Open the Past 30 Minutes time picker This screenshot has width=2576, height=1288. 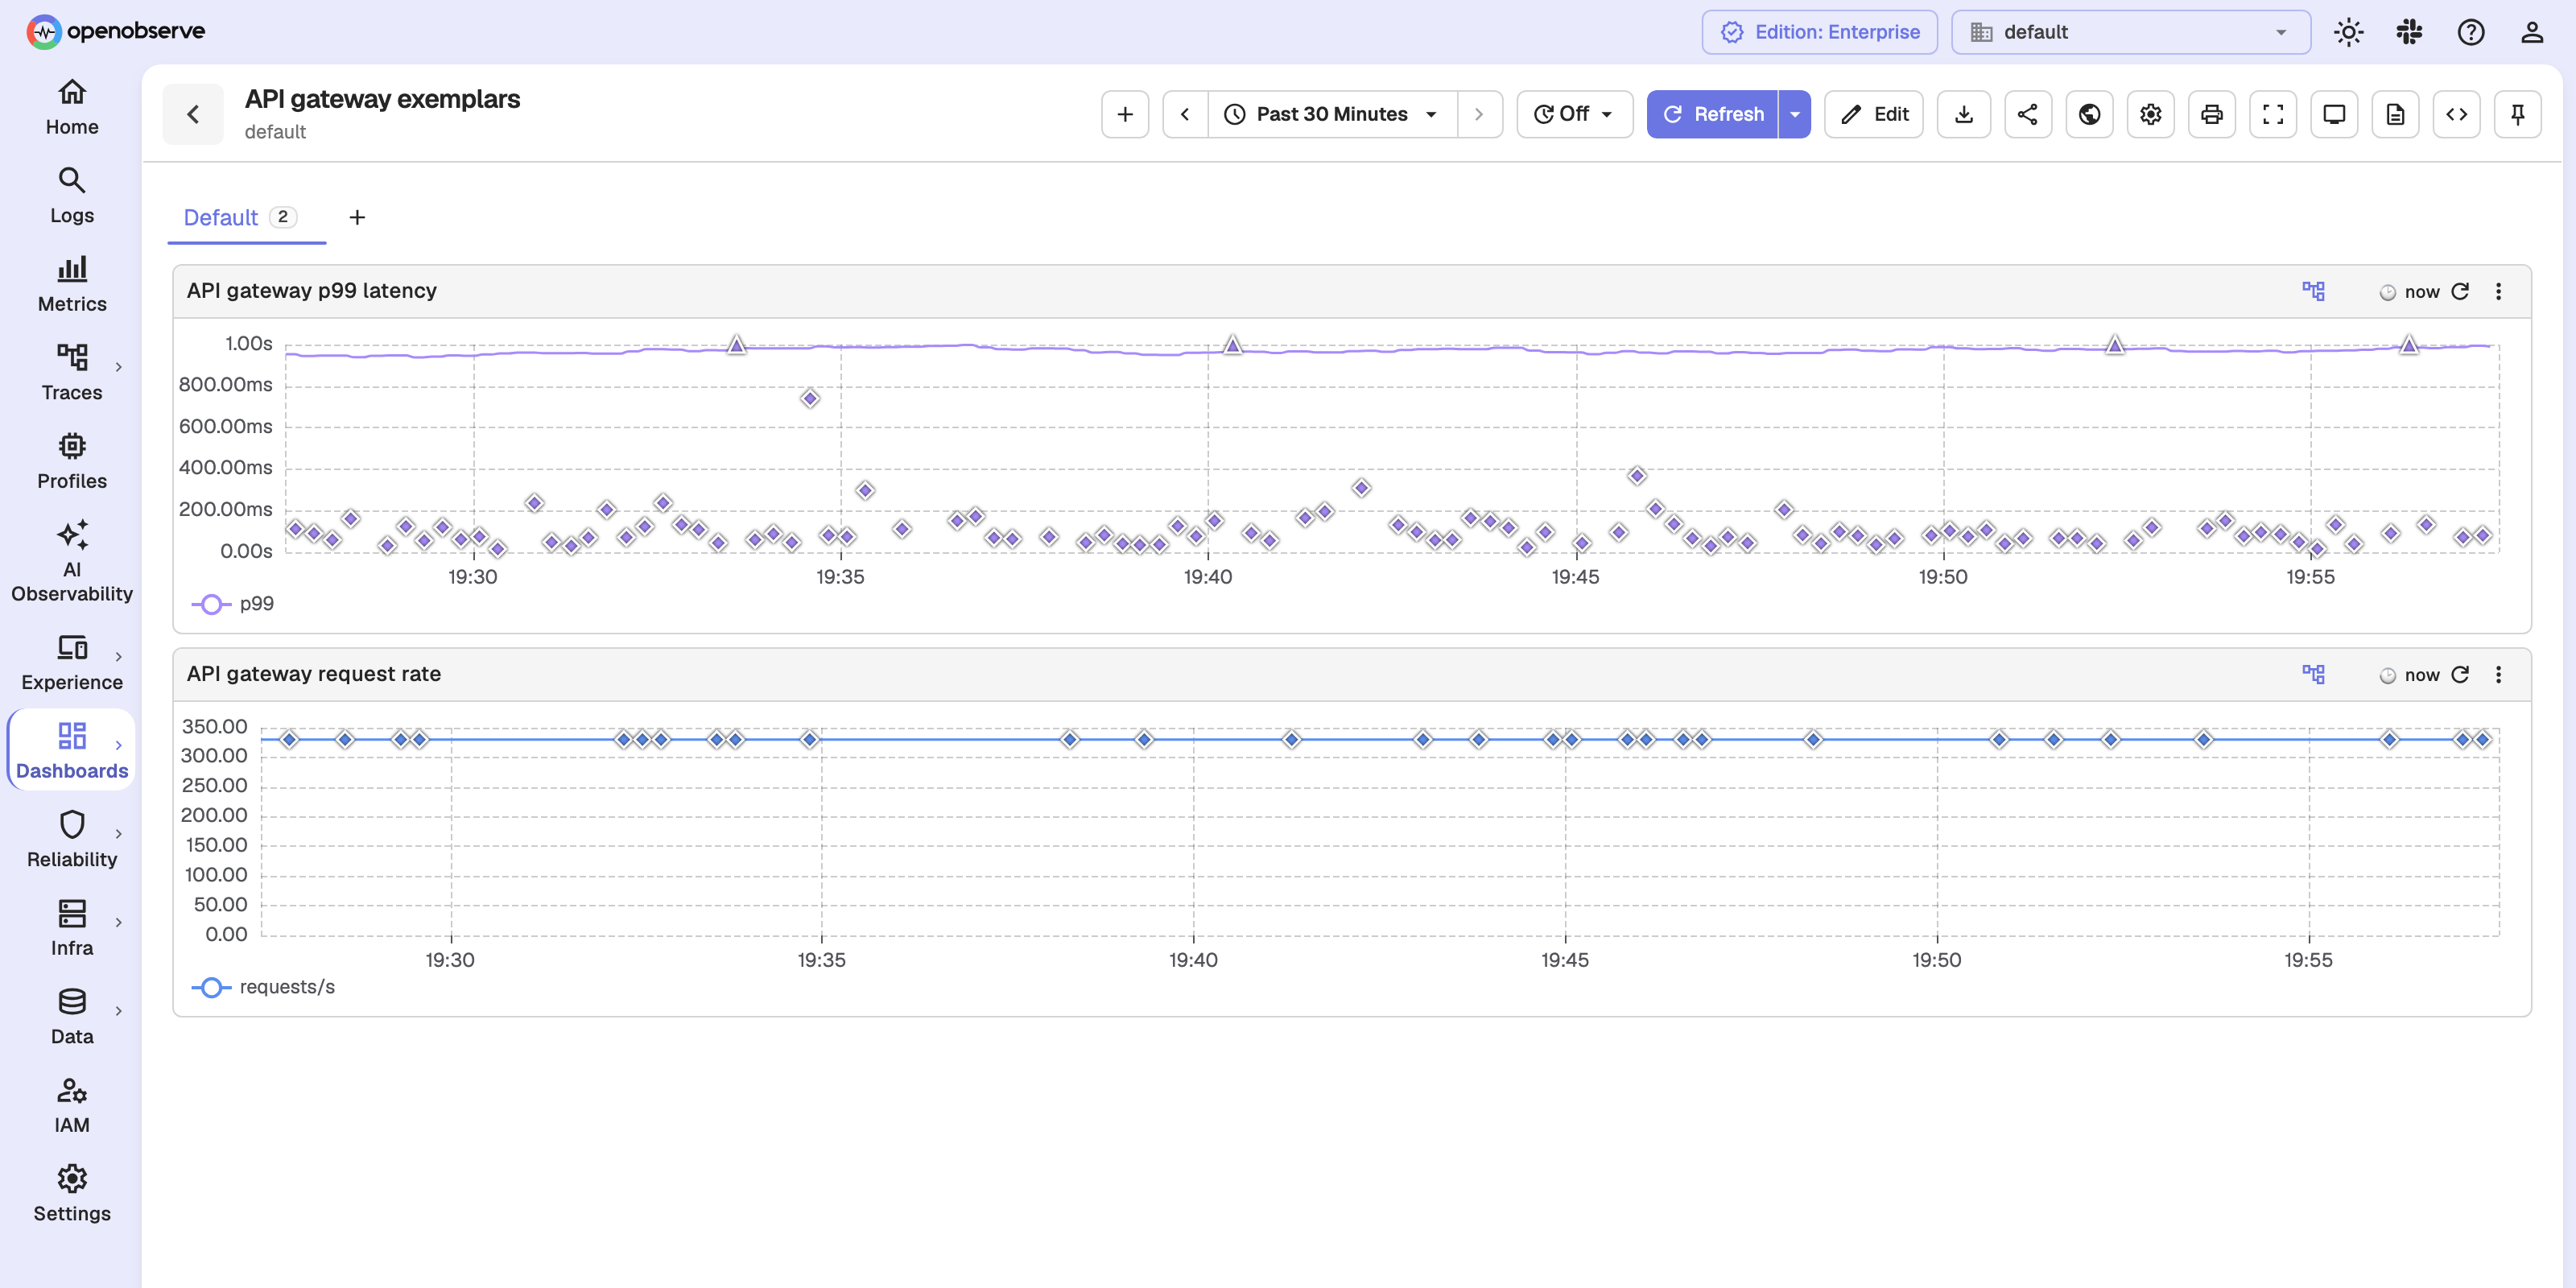tap(1332, 114)
